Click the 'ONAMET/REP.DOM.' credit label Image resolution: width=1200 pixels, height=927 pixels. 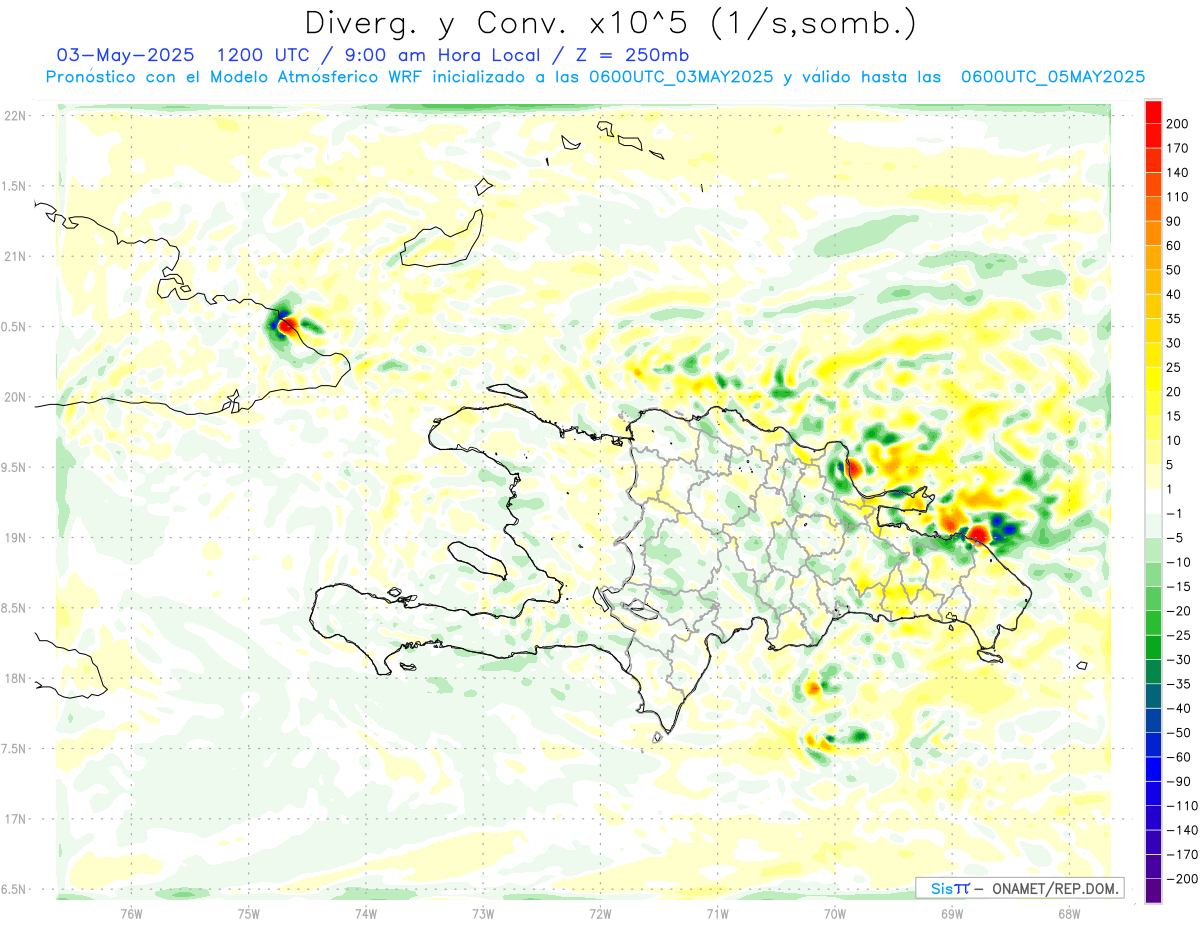point(1055,889)
